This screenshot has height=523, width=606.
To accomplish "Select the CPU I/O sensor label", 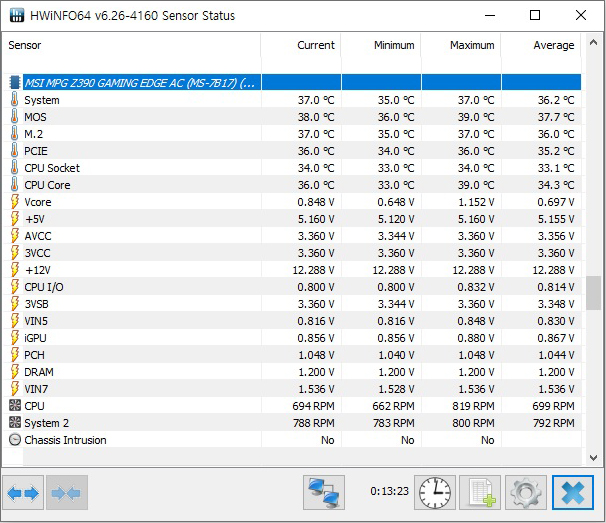I will coord(44,287).
